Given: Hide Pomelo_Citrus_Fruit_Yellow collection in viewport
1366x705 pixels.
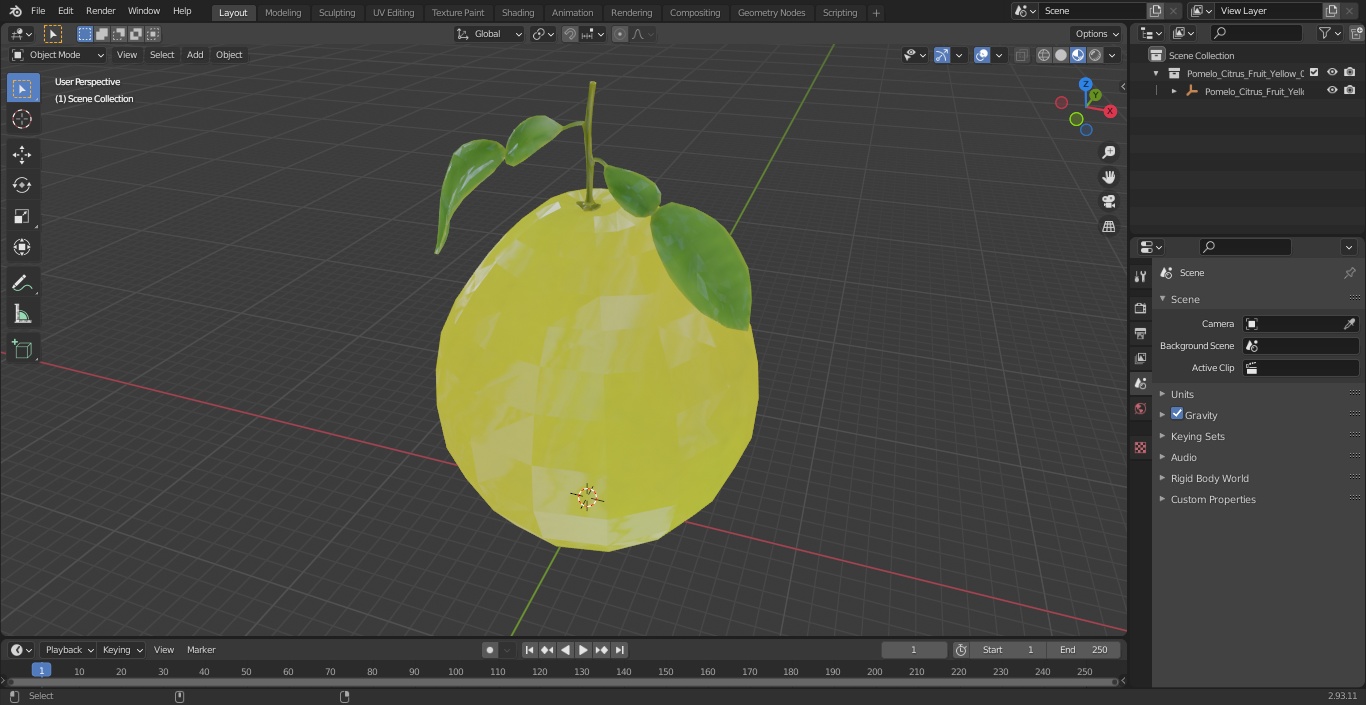Looking at the screenshot, I should [1332, 72].
